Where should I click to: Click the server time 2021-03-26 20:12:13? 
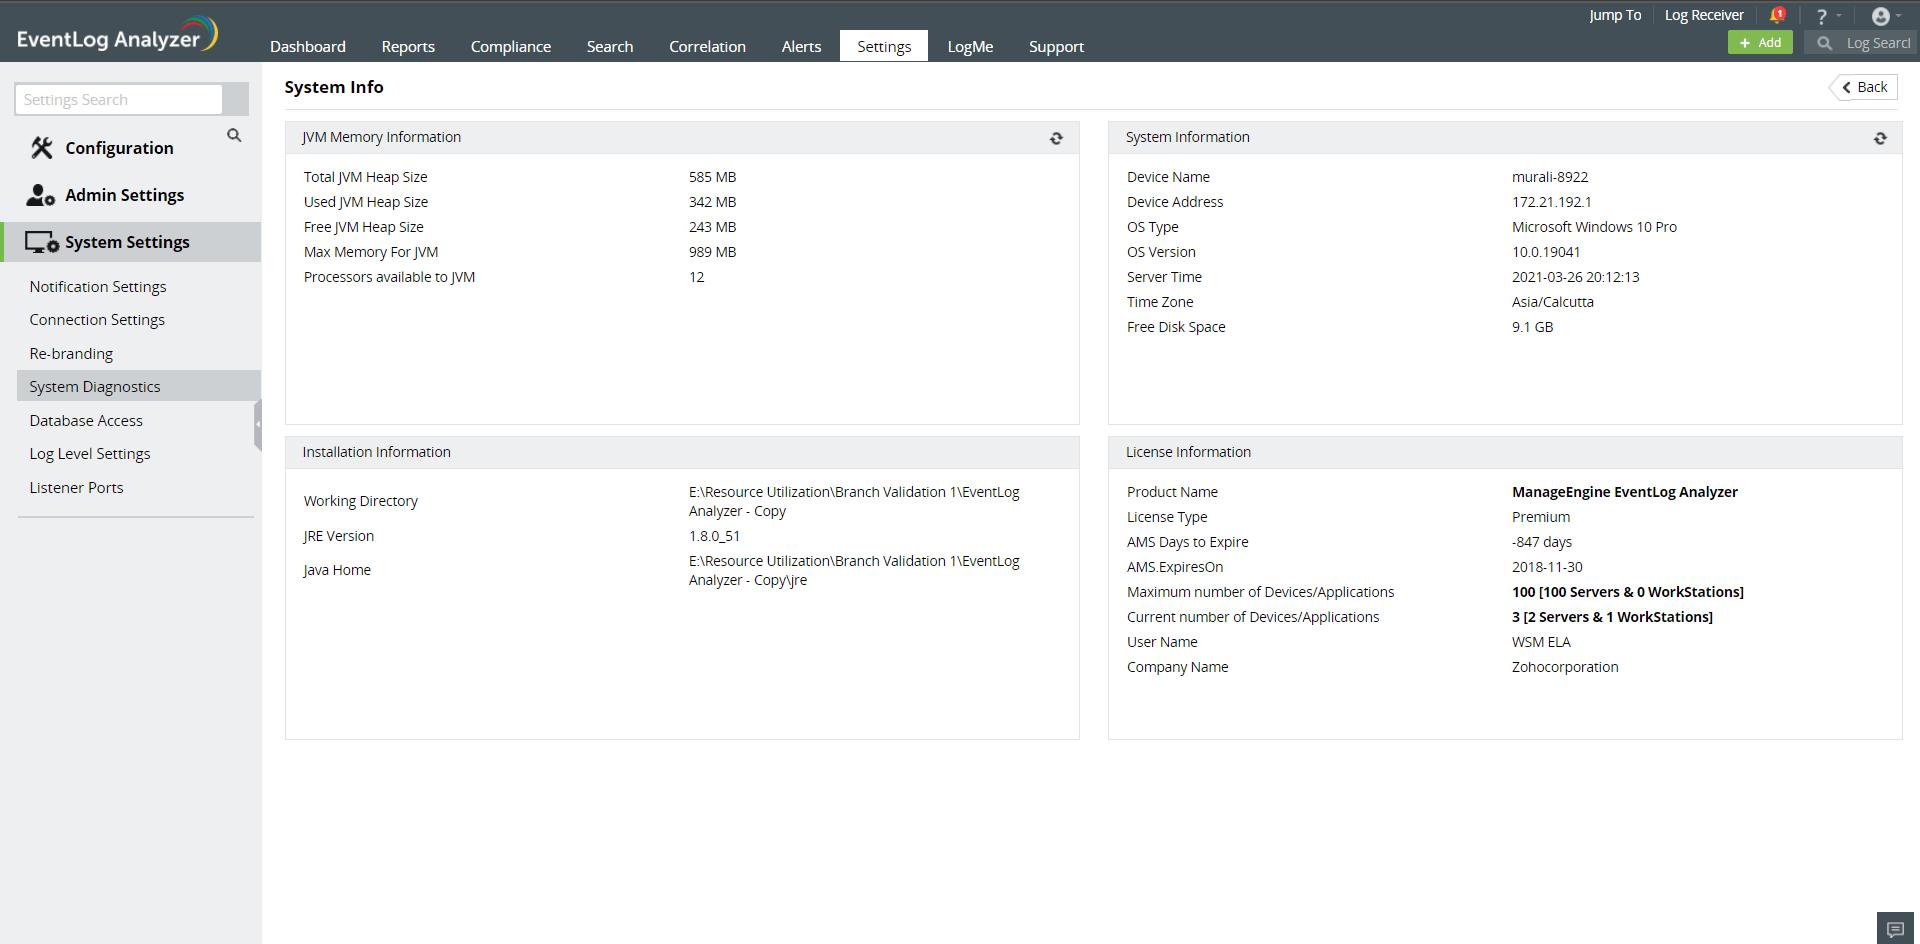1575,277
